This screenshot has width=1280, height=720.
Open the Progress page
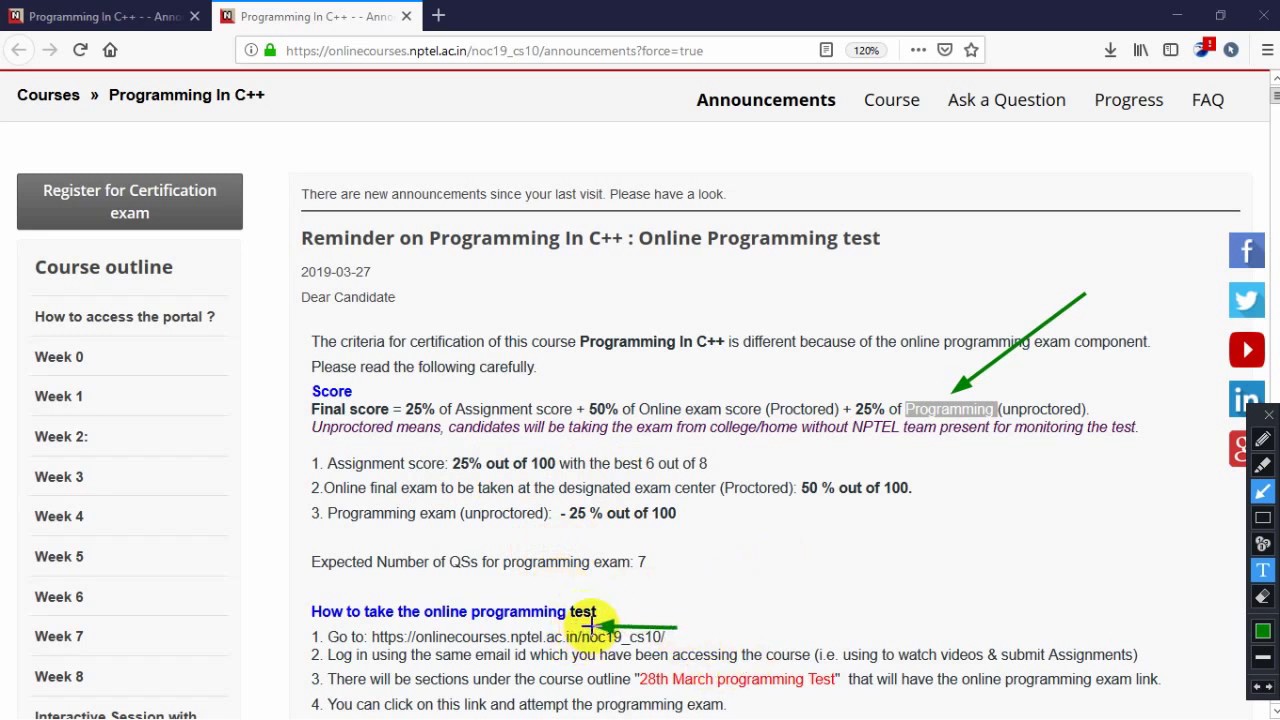click(x=1129, y=100)
